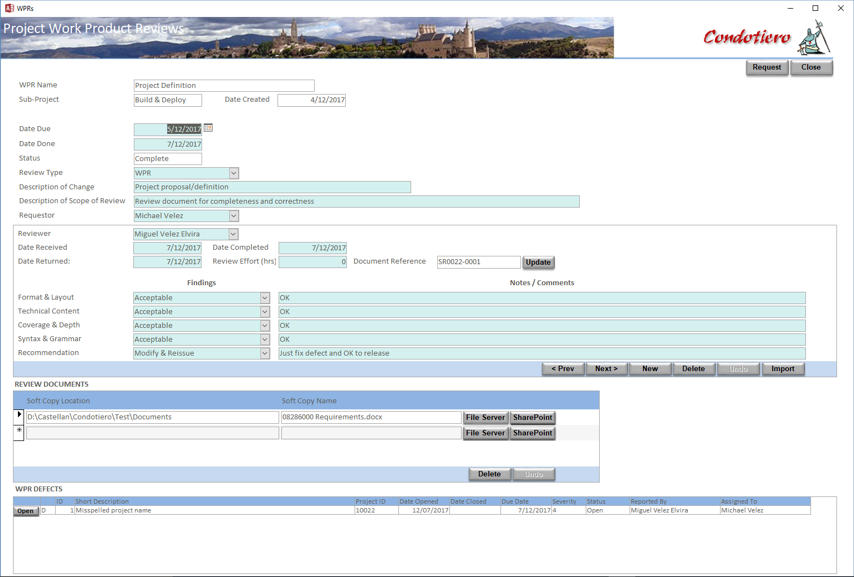Select the Requirements.docx record selector arrow
The width and height of the screenshot is (854, 577).
click(19, 415)
